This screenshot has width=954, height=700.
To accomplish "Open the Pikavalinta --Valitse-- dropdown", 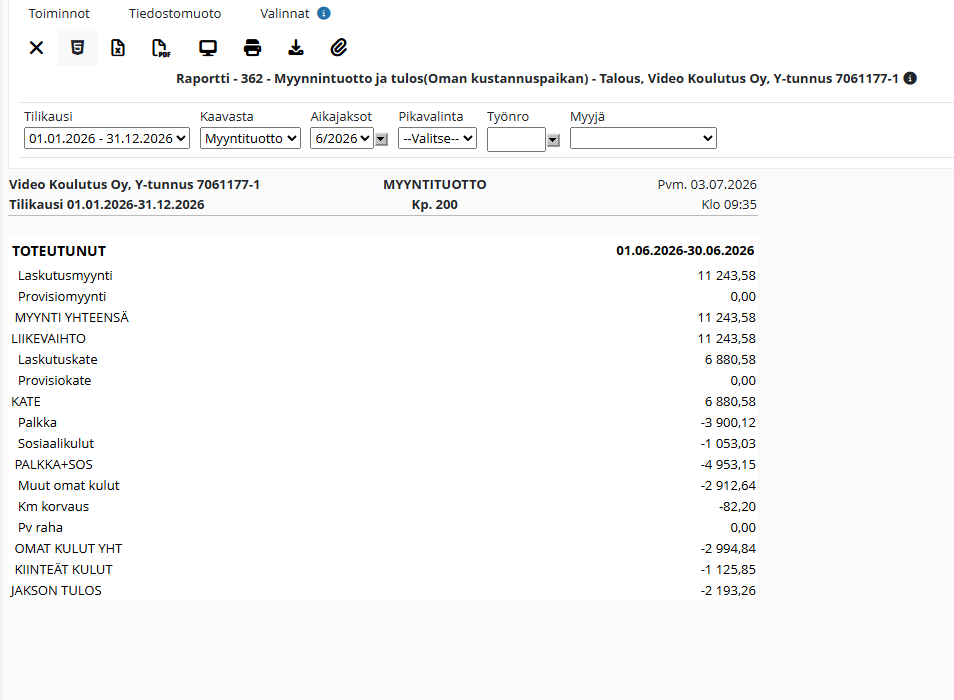I will (437, 138).
